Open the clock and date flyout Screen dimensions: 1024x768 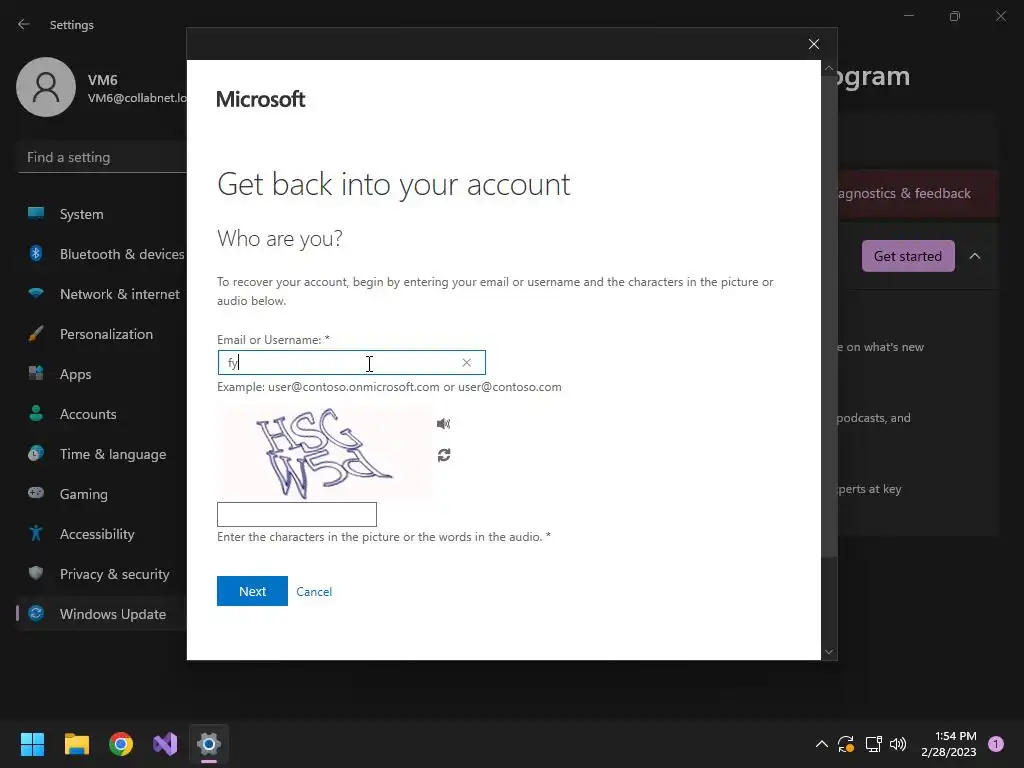[x=949, y=744]
